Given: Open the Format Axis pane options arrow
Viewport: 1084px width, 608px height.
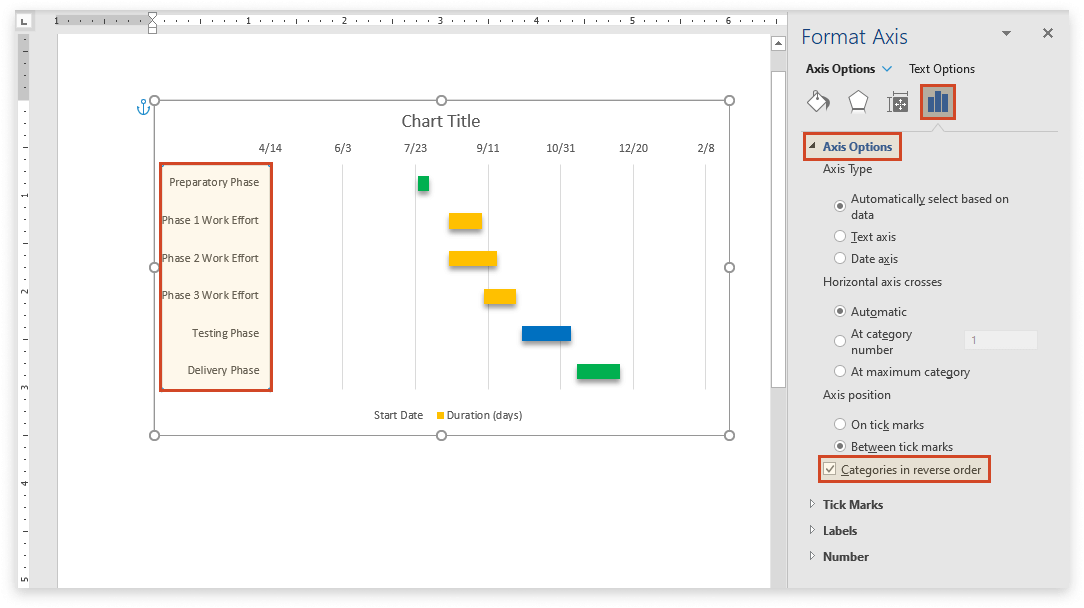Looking at the screenshot, I should click(1006, 34).
